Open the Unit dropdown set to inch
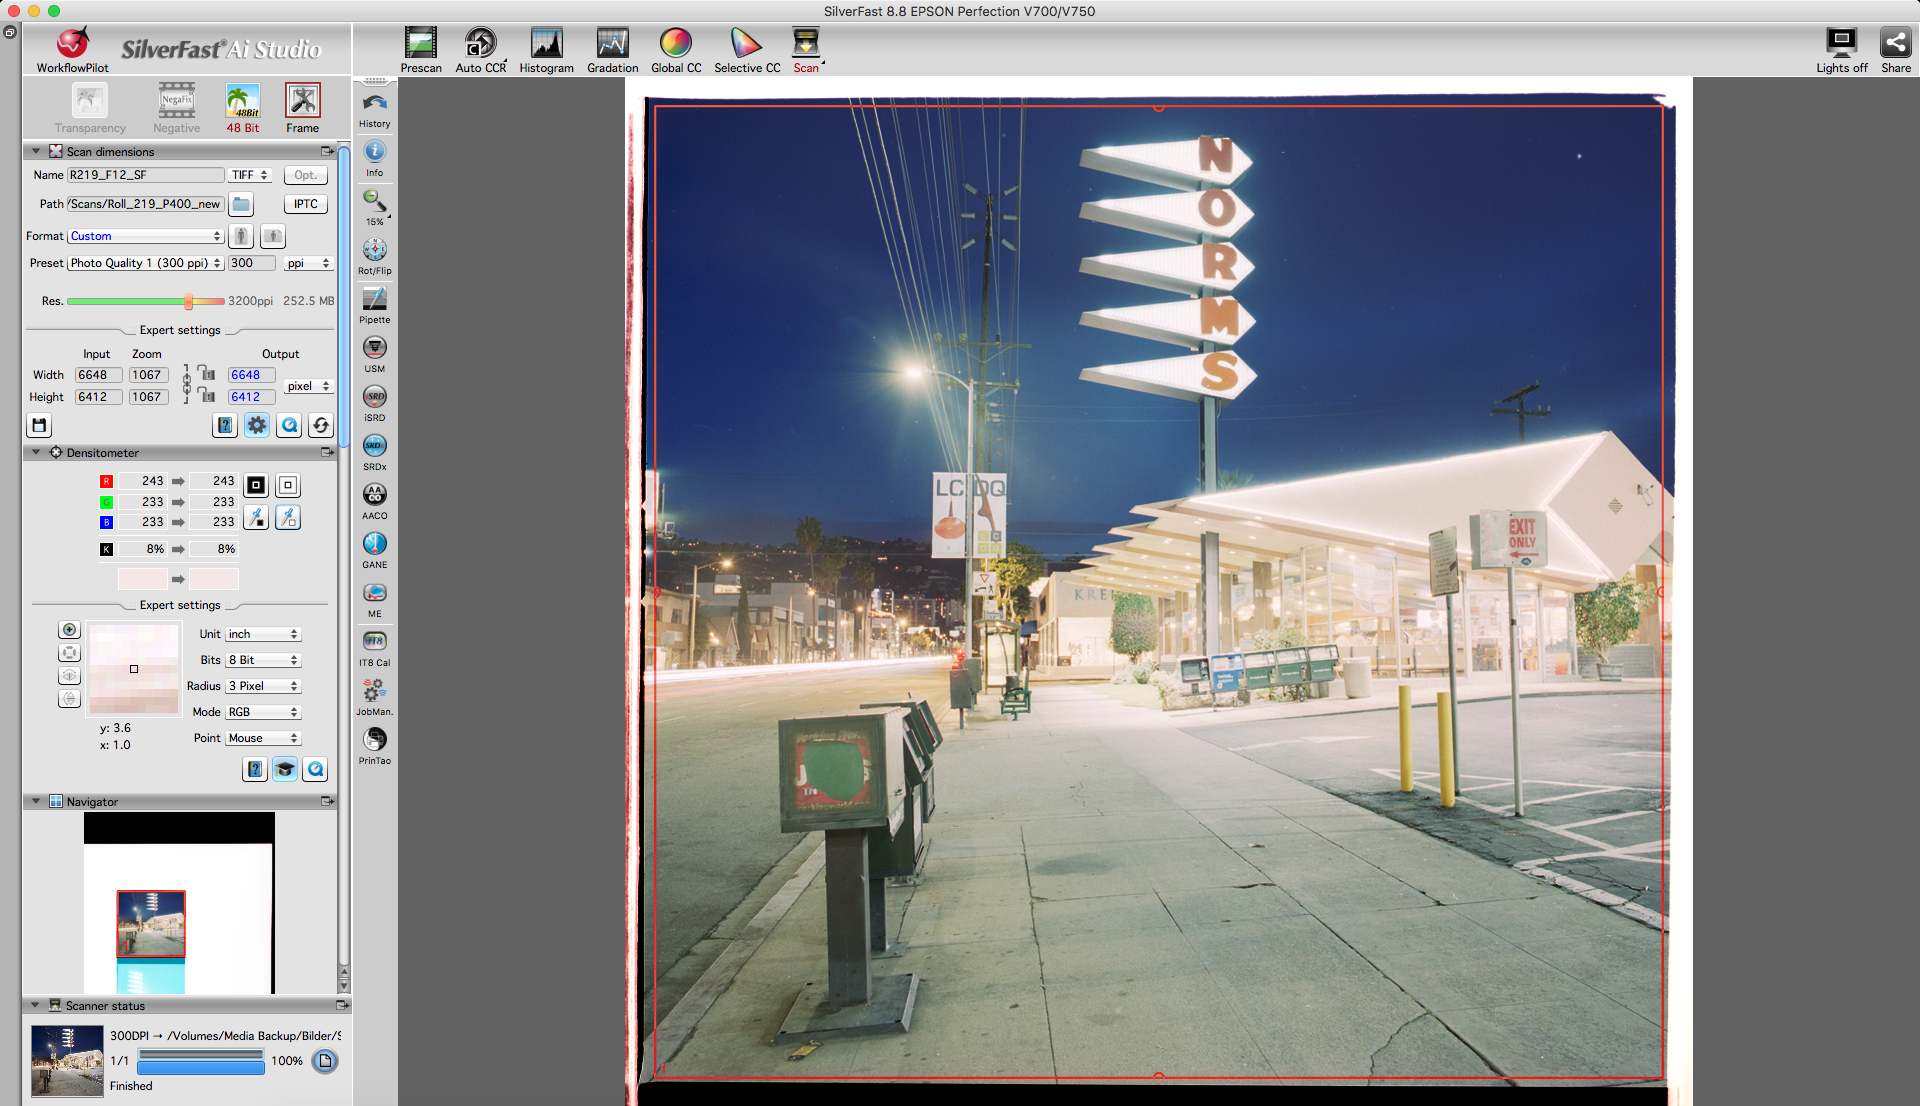The width and height of the screenshot is (1920, 1106). pos(262,633)
